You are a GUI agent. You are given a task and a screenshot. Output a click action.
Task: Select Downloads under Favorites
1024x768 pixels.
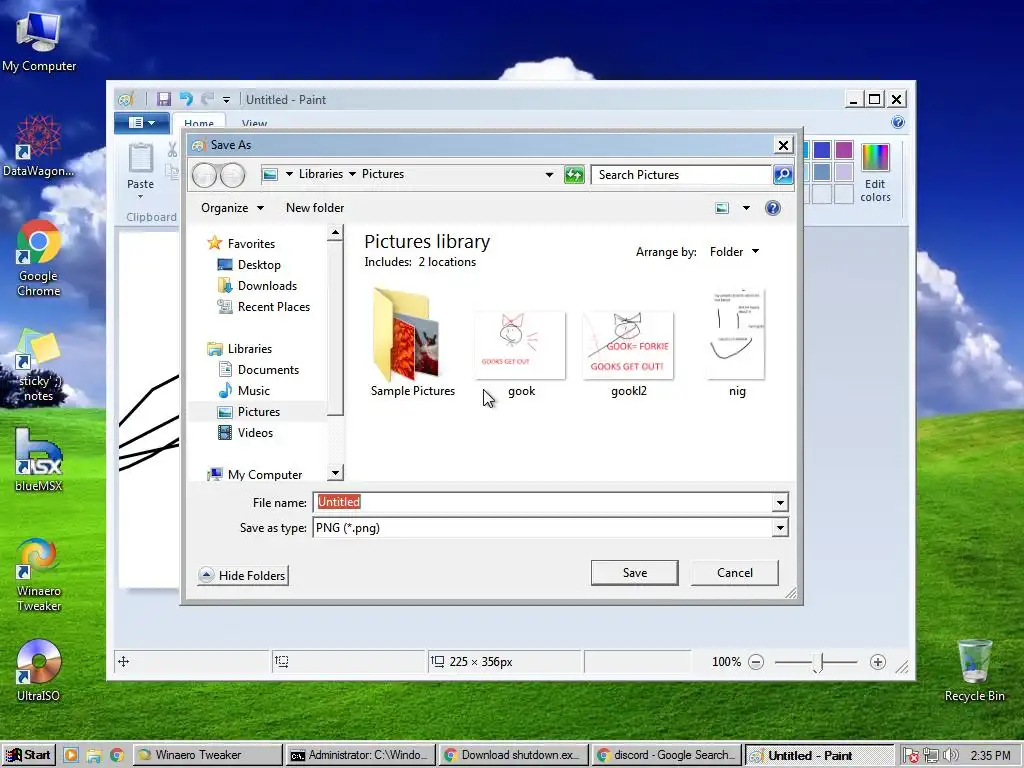266,285
